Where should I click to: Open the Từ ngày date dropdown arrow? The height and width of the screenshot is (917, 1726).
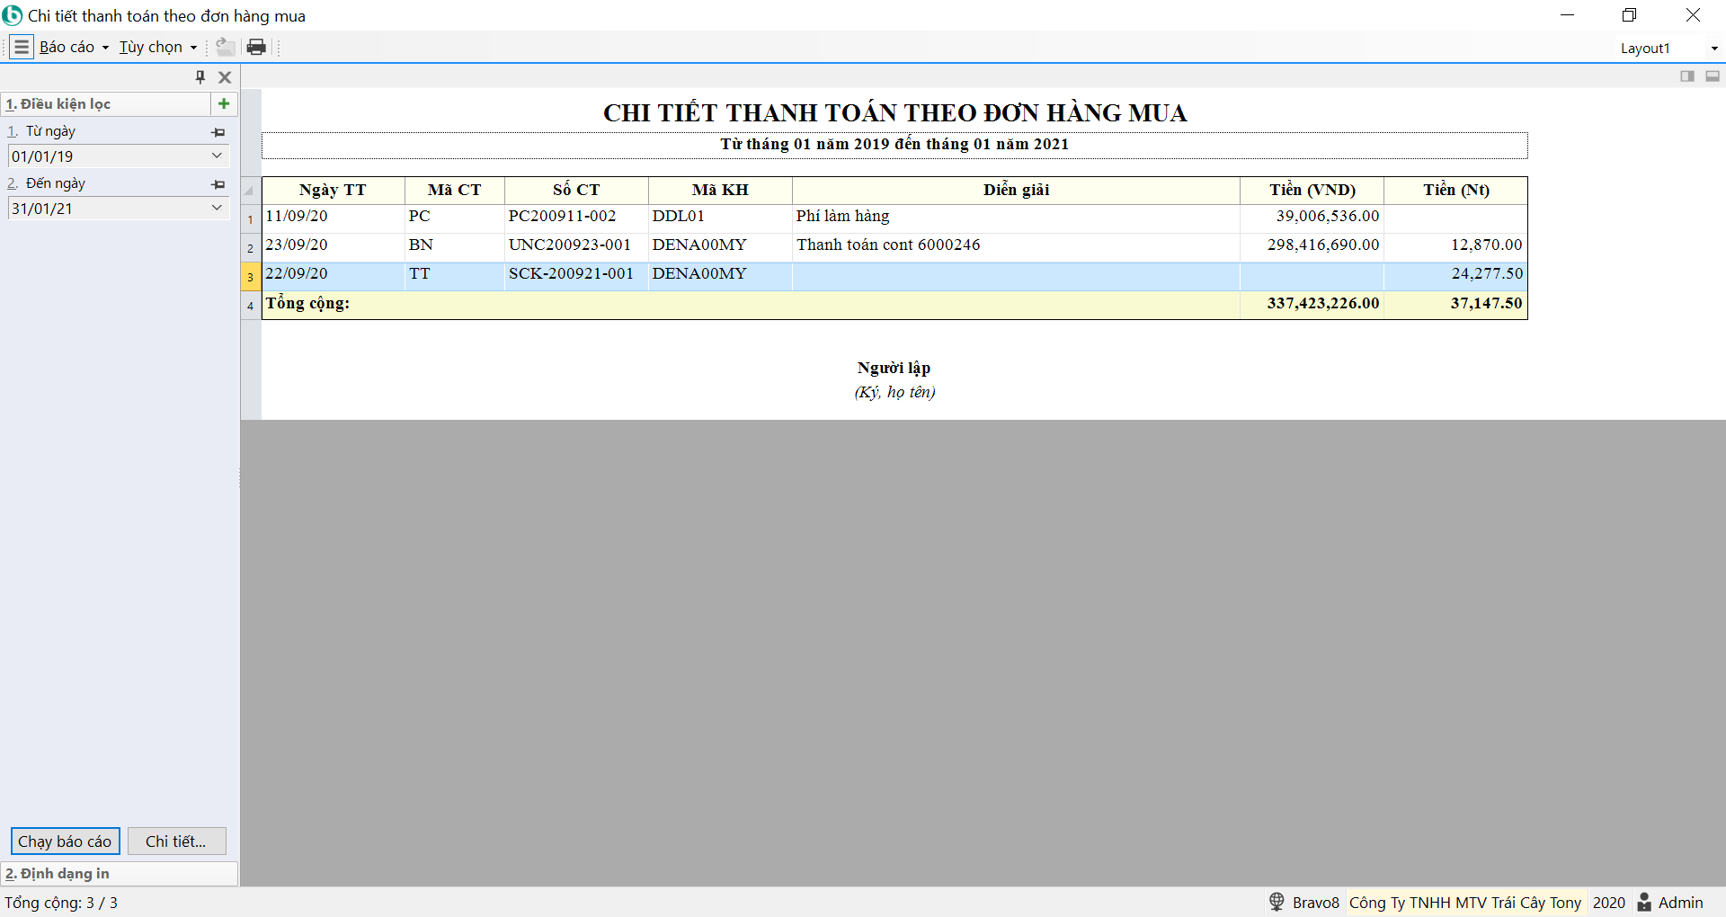pos(217,156)
